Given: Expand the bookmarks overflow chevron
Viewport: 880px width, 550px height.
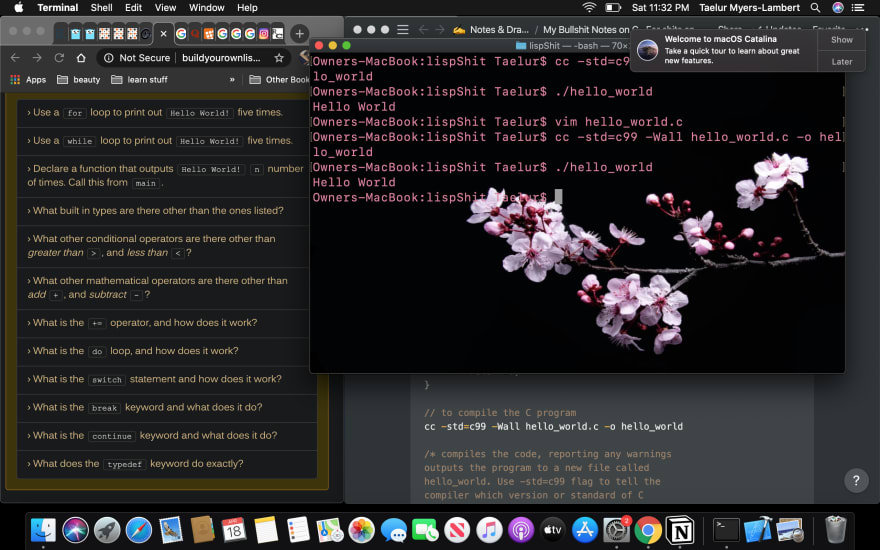Looking at the screenshot, I should coord(231,80).
